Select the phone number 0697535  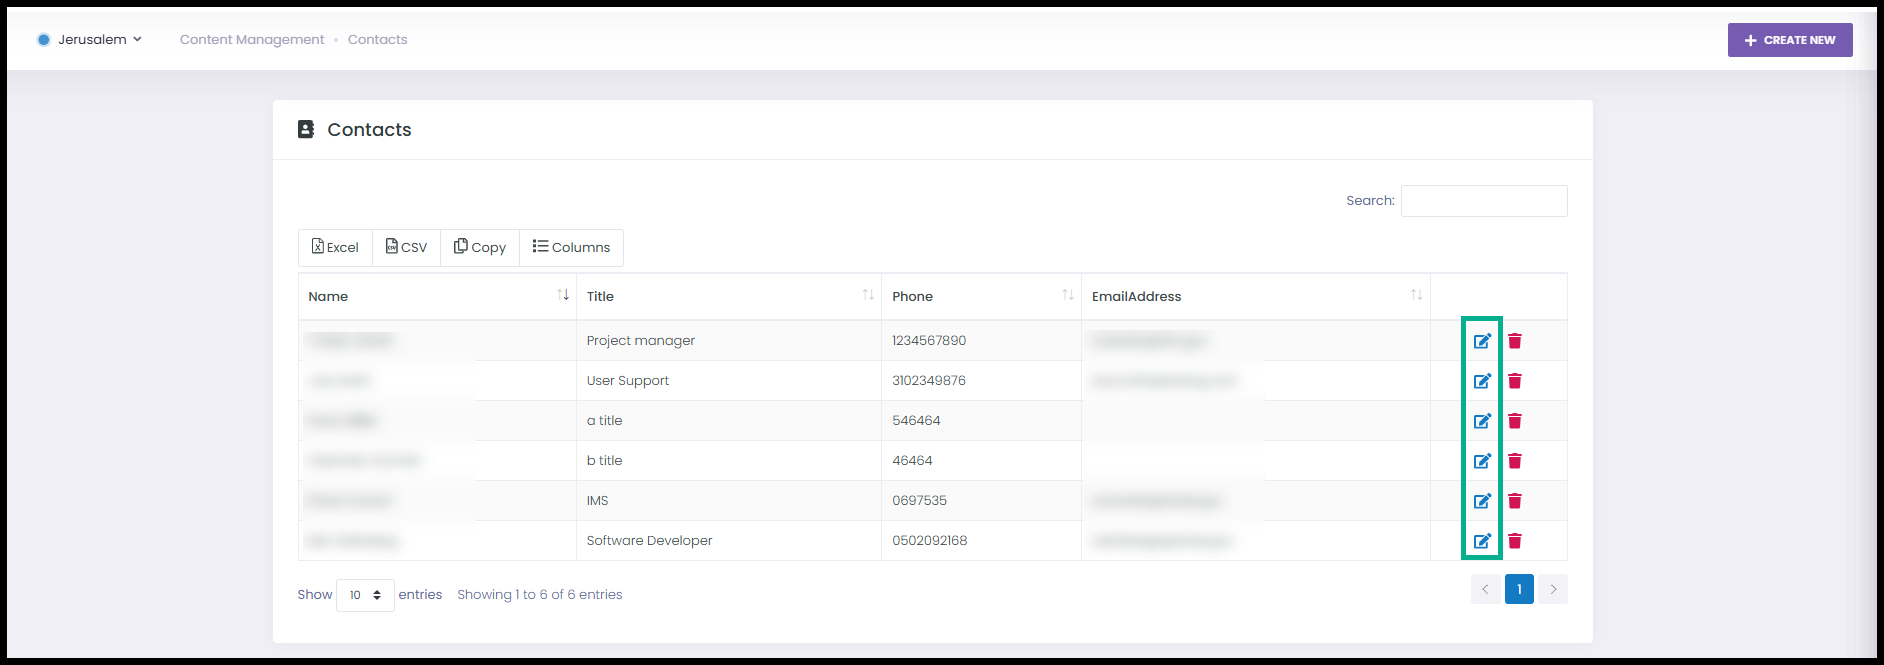coord(919,501)
